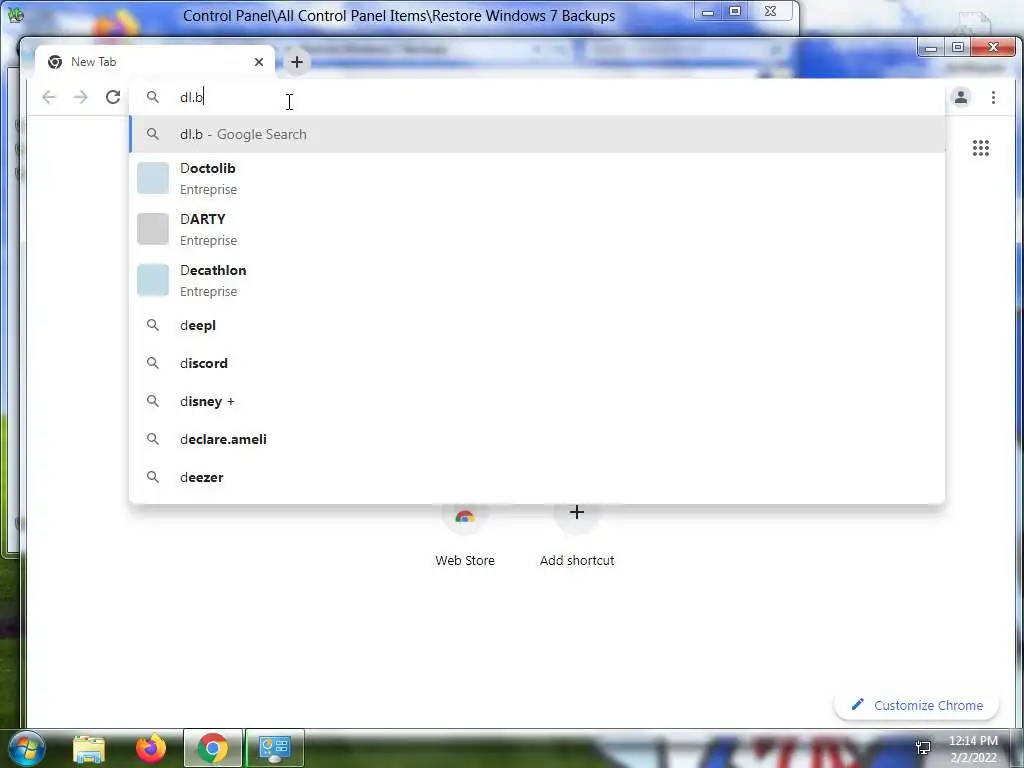1024x768 pixels.
Task: Open a new tab with the plus button
Action: pos(296,61)
